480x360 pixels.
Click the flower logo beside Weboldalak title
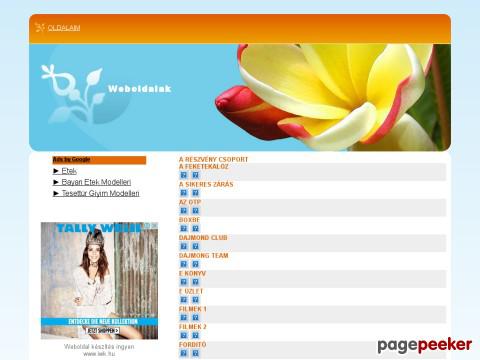[x=72, y=92]
